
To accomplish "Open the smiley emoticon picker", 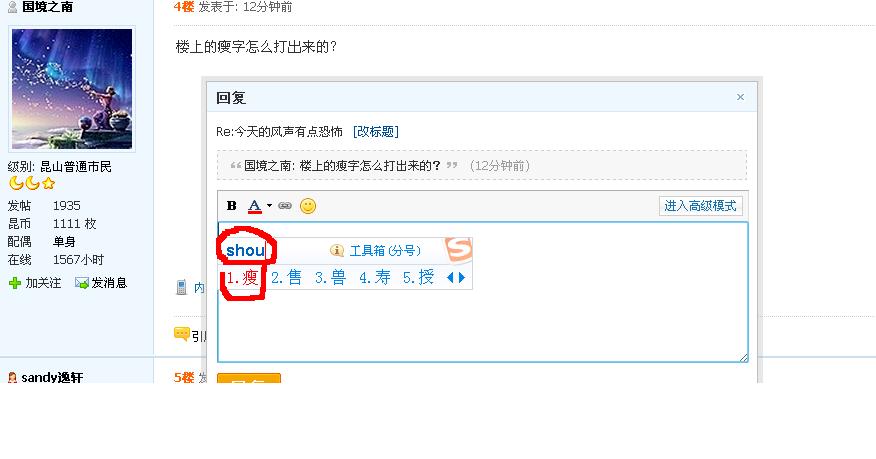I will click(308, 206).
